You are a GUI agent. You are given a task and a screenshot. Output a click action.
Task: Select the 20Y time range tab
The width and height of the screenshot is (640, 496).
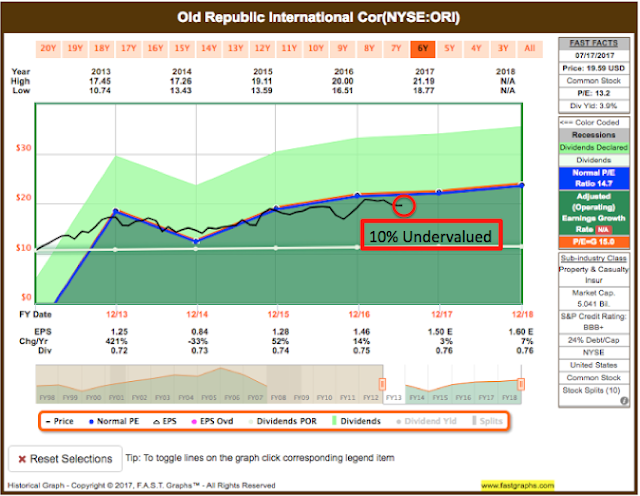pyautogui.click(x=48, y=49)
